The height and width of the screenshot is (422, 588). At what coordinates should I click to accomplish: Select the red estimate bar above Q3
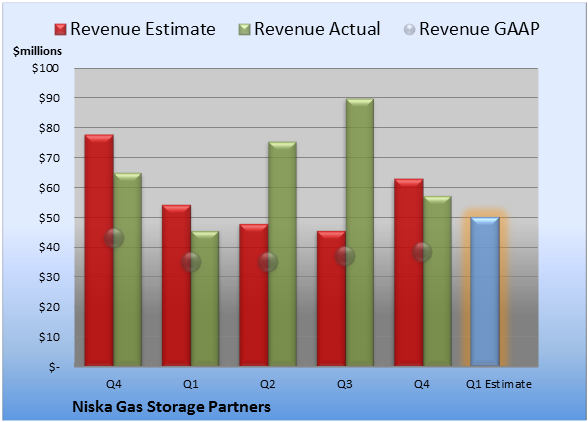[331, 299]
